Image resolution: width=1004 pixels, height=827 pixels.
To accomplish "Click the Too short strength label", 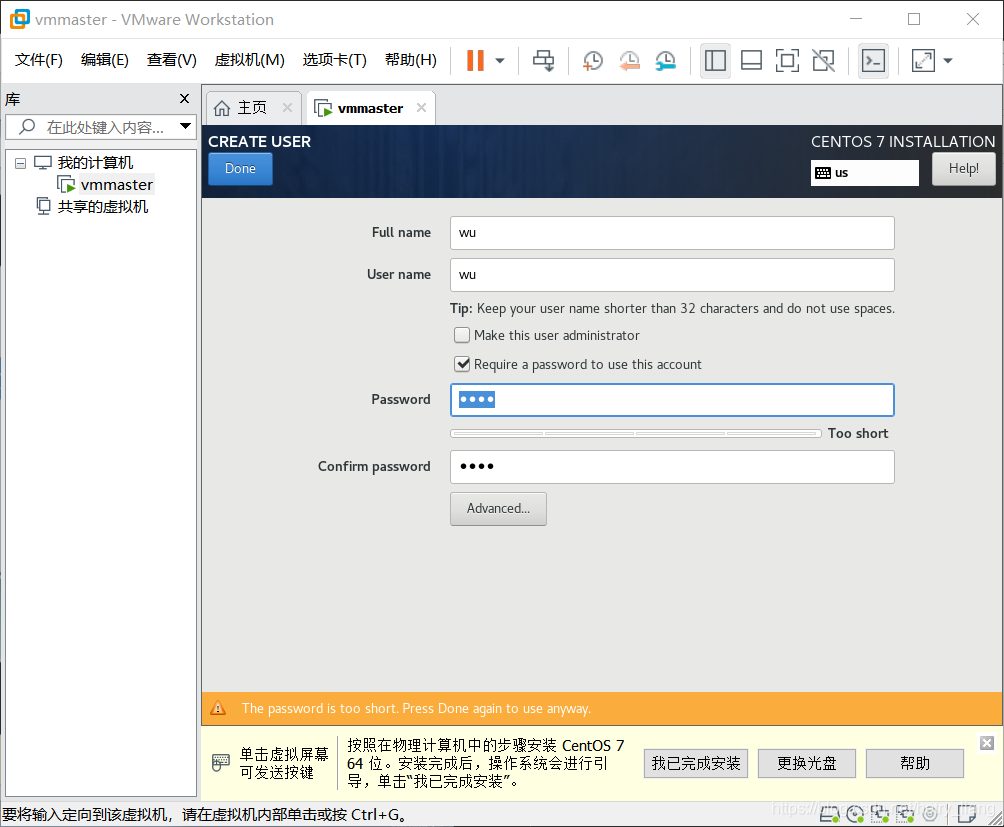I will 858,433.
